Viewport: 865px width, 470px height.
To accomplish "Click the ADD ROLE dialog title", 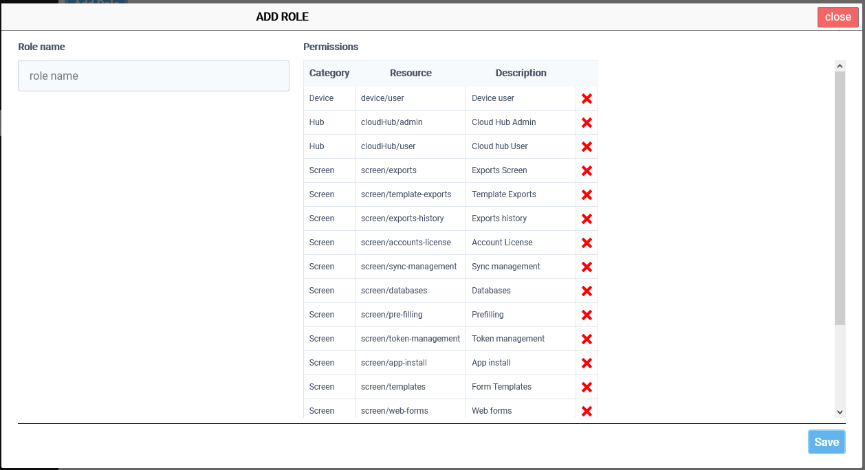I will click(282, 17).
